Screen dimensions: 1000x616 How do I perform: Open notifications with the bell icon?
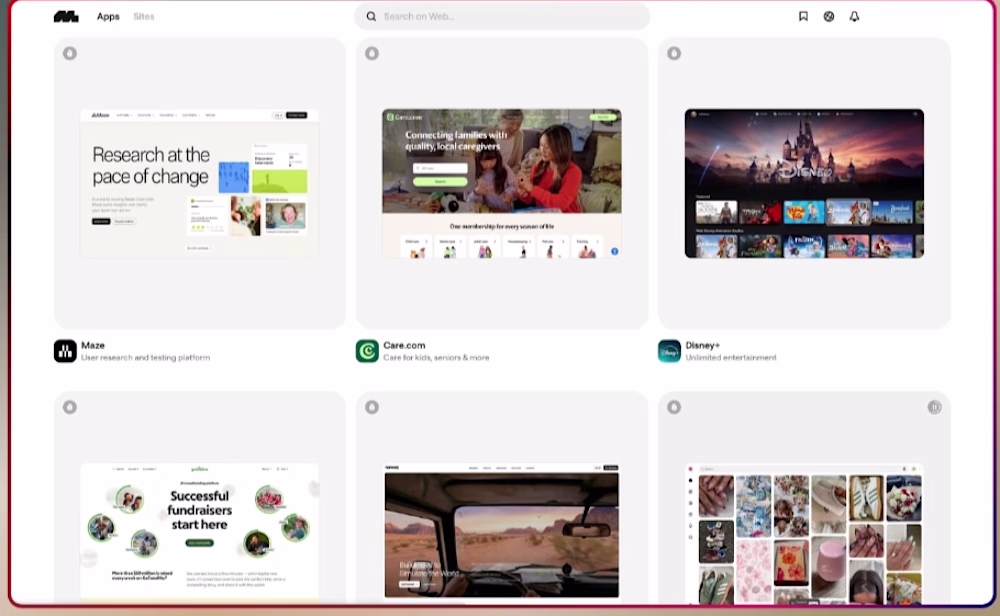tap(854, 17)
